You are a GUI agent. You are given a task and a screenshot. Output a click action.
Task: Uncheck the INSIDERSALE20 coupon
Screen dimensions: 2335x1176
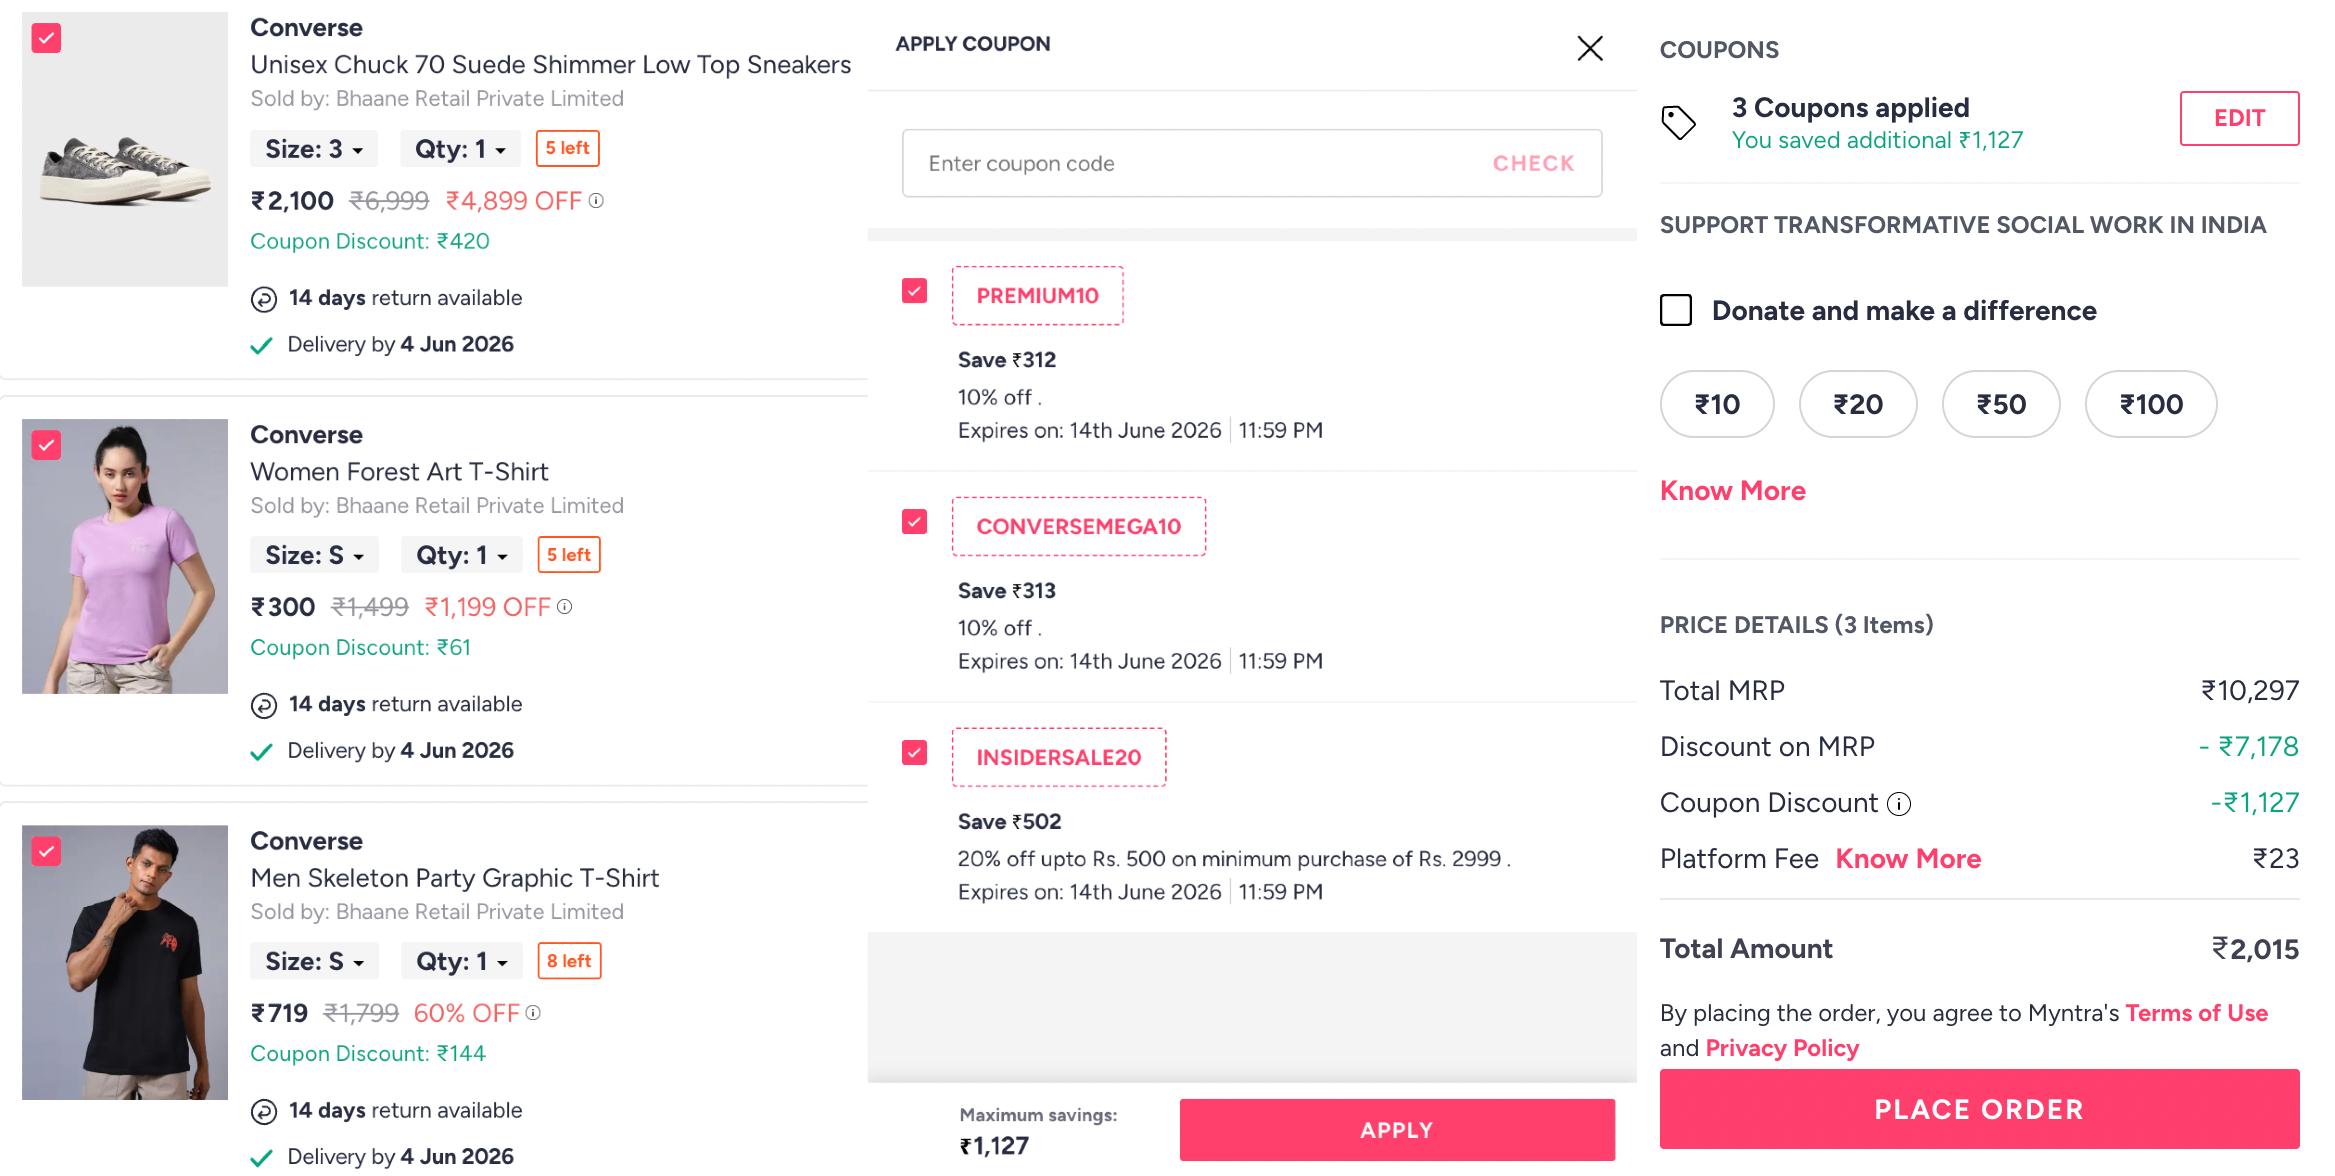point(914,752)
